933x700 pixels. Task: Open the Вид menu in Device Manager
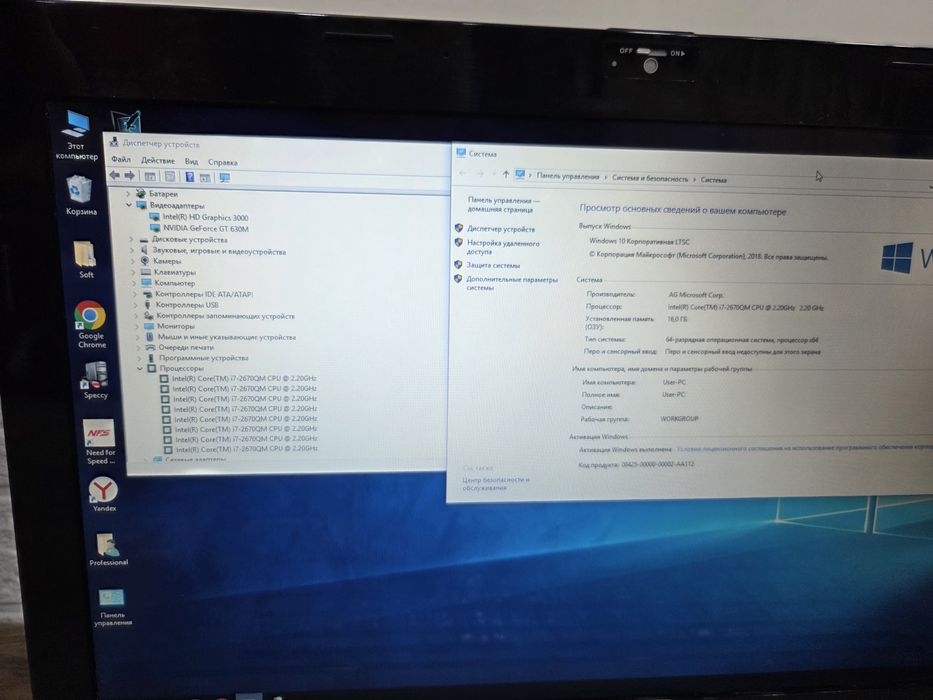[191, 161]
